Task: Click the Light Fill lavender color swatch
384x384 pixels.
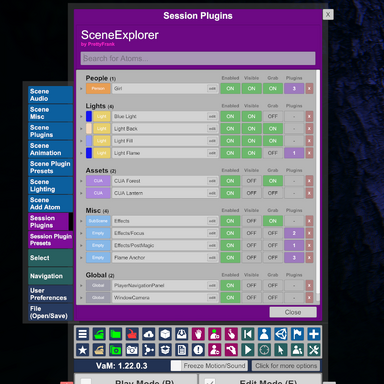Action: [x=89, y=141]
